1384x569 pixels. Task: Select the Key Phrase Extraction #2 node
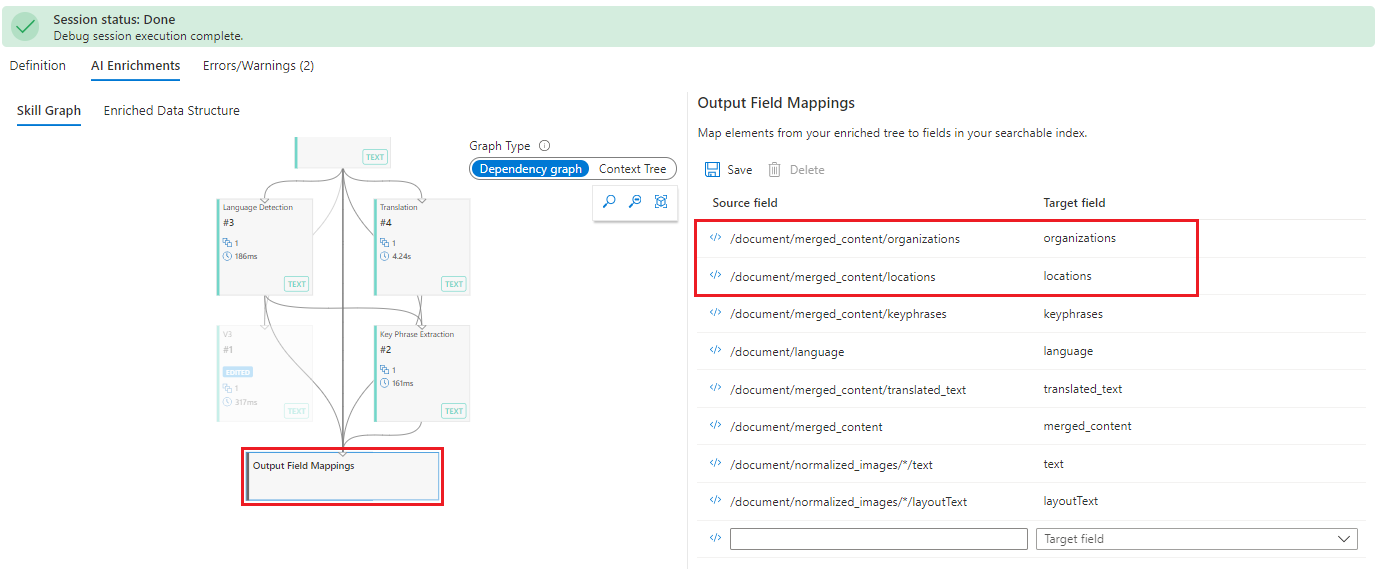pyautogui.click(x=422, y=373)
